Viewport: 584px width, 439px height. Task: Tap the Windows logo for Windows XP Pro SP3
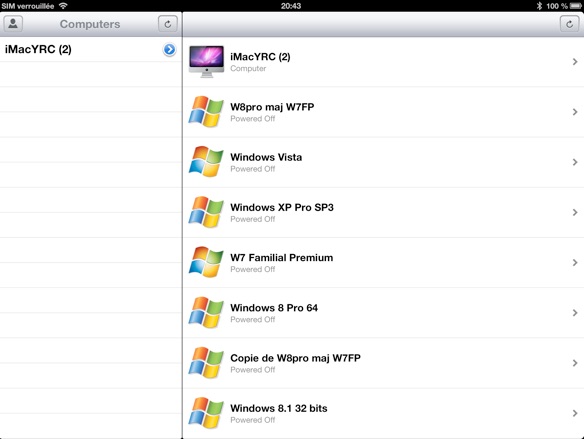[206, 212]
